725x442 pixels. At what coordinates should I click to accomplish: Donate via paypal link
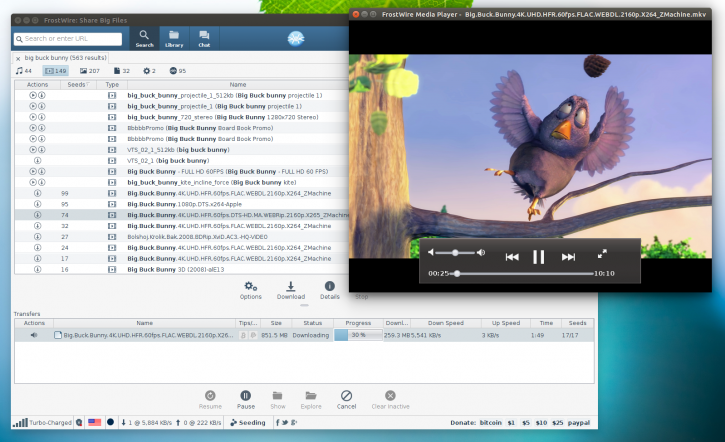point(579,423)
